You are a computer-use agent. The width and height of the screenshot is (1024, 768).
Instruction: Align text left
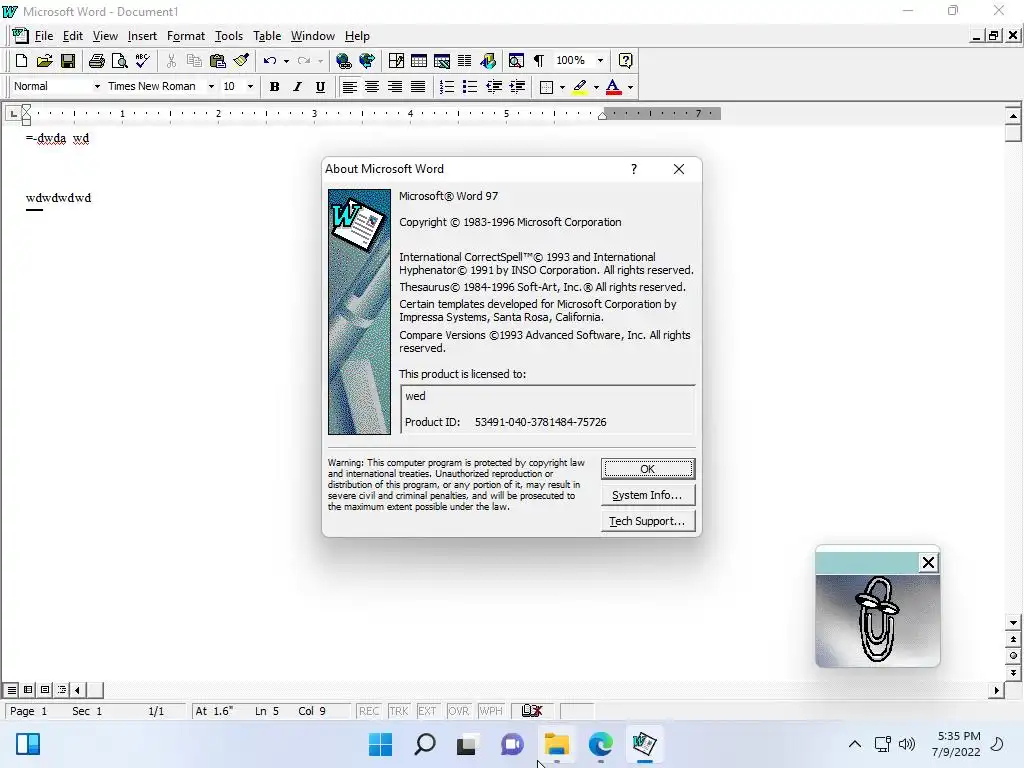point(349,87)
